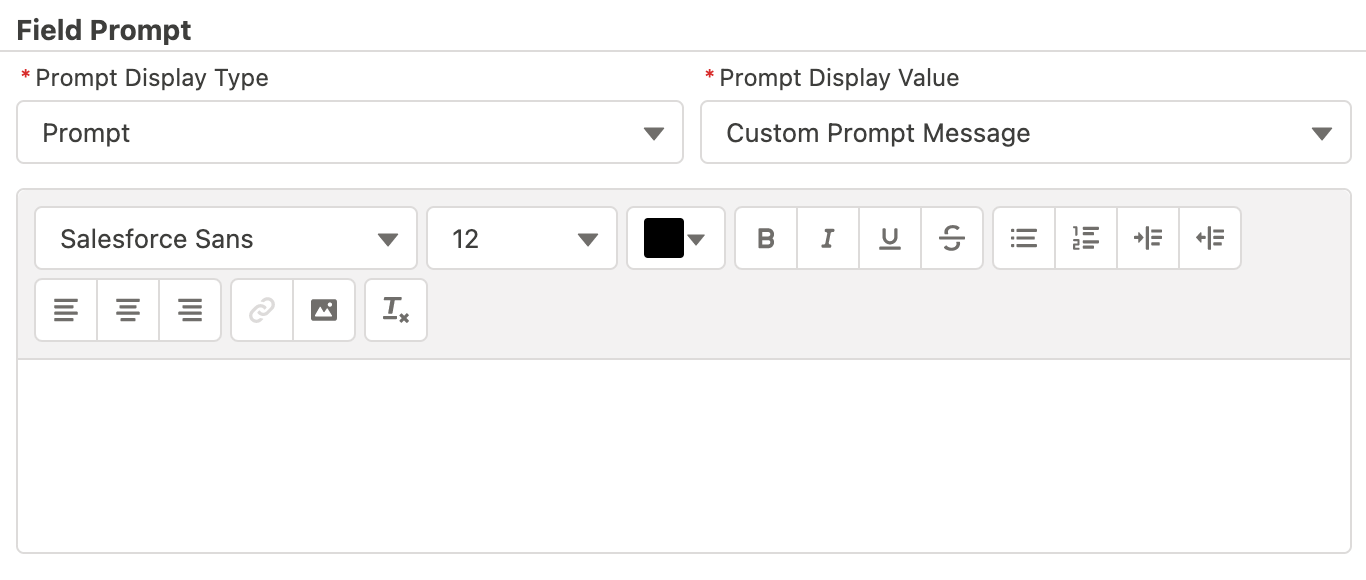Screen dimensions: 1366x580
Task: Apply strikethrough formatting
Action: coord(952,239)
